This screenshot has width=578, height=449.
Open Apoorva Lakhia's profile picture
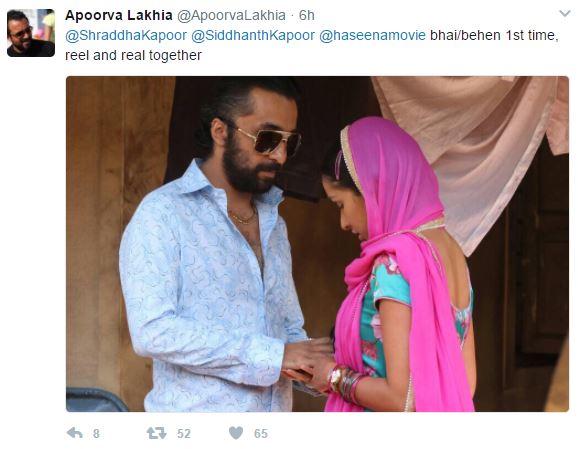31,33
